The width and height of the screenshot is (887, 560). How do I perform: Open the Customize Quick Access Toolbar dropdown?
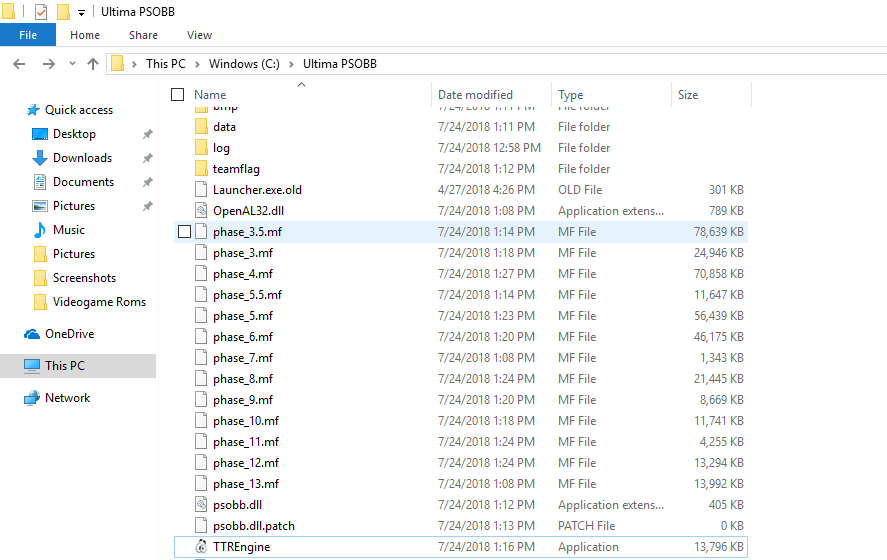(x=81, y=12)
